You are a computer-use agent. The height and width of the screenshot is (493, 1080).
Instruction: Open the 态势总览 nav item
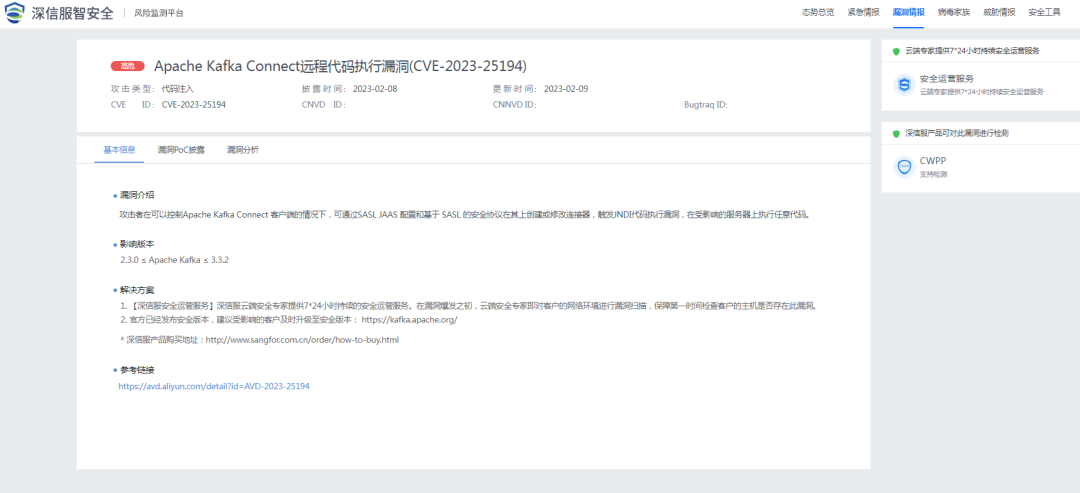[818, 12]
